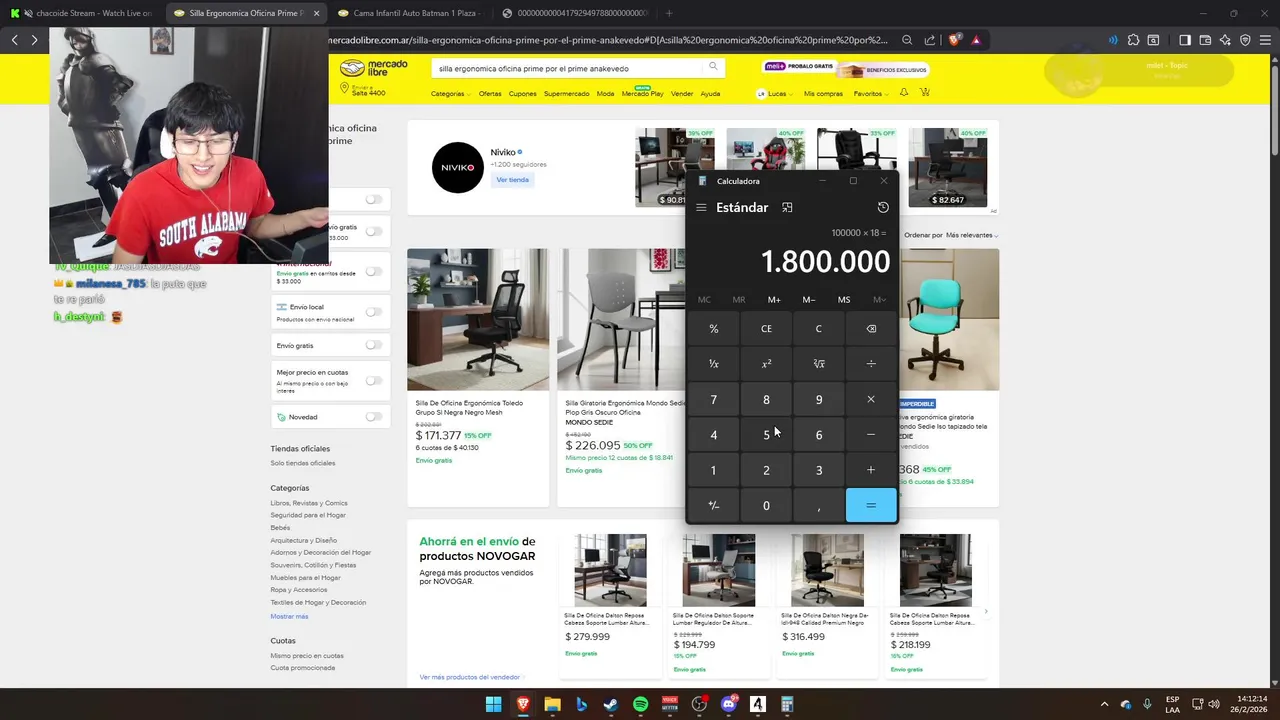Image resolution: width=1280 pixels, height=720 pixels.
Task: Expand Mostrar más under Categorías
Action: pyautogui.click(x=289, y=616)
